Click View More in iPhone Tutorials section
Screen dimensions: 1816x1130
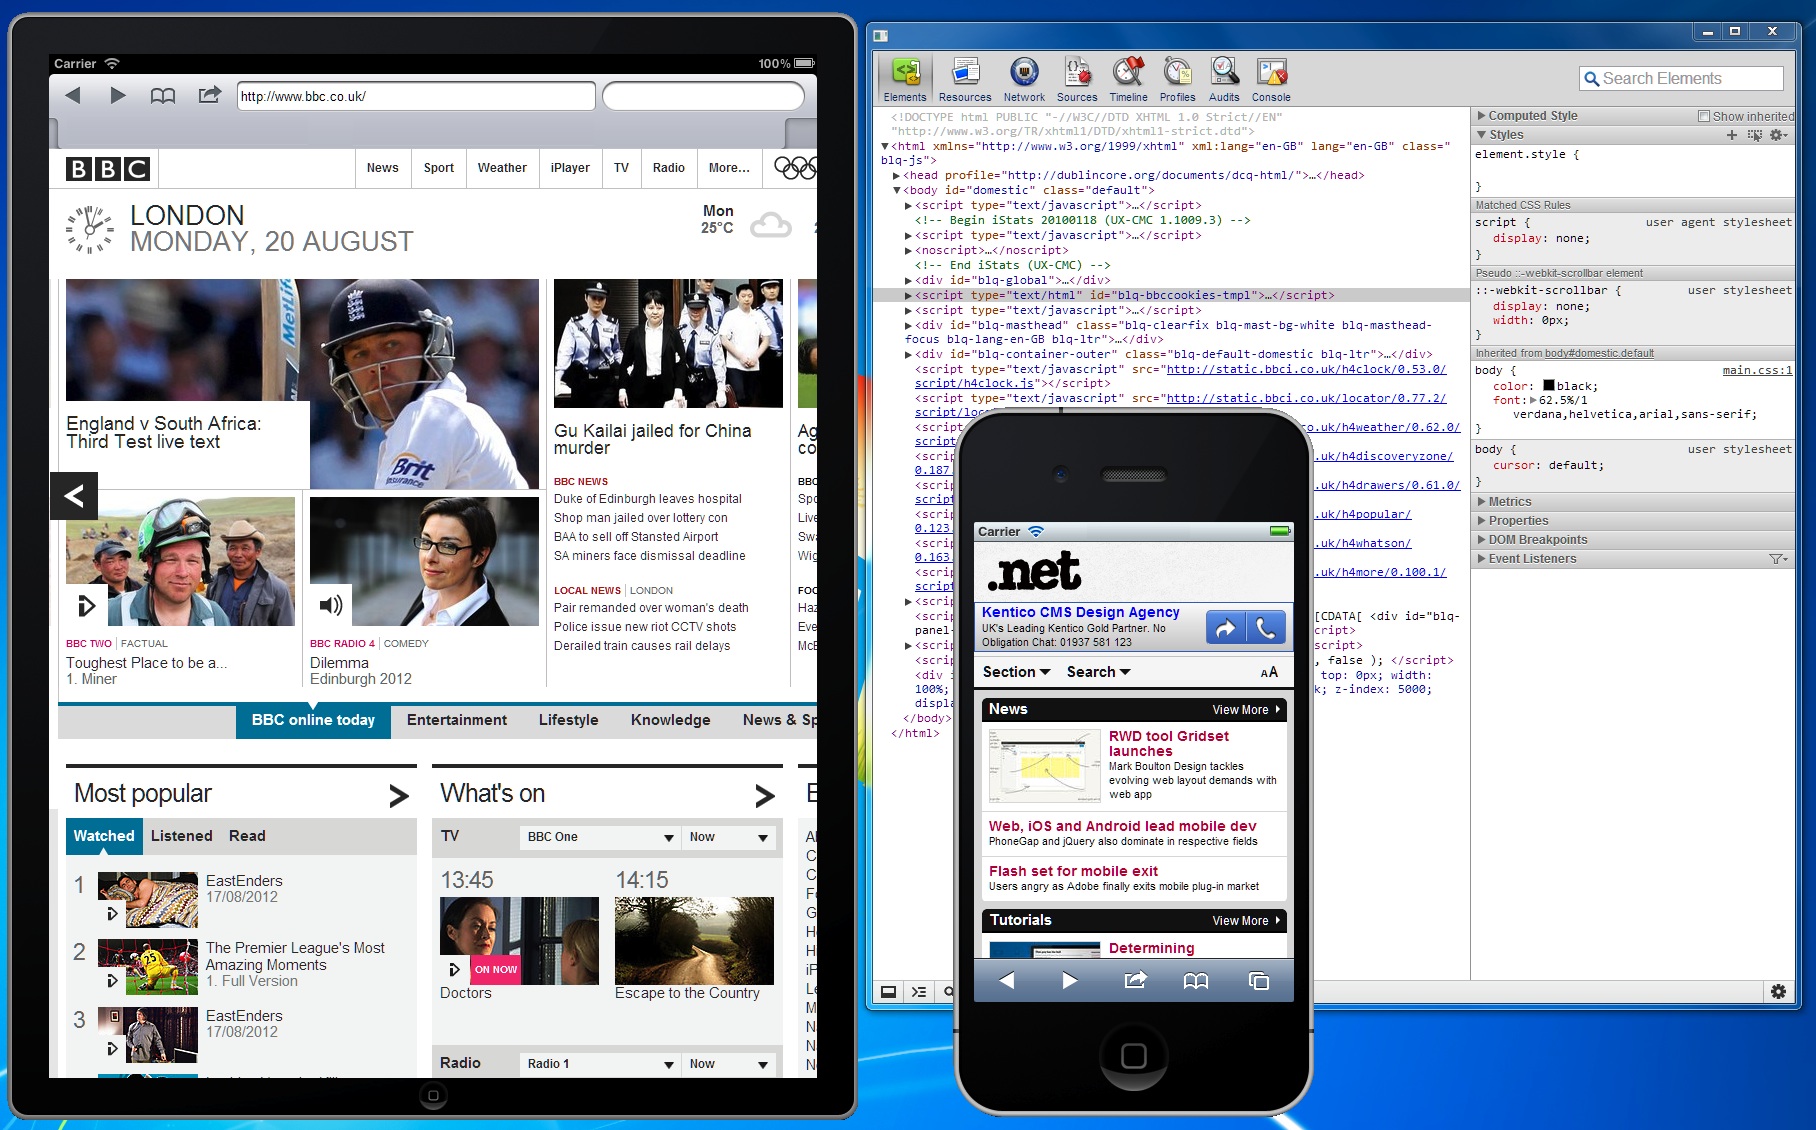(1246, 921)
